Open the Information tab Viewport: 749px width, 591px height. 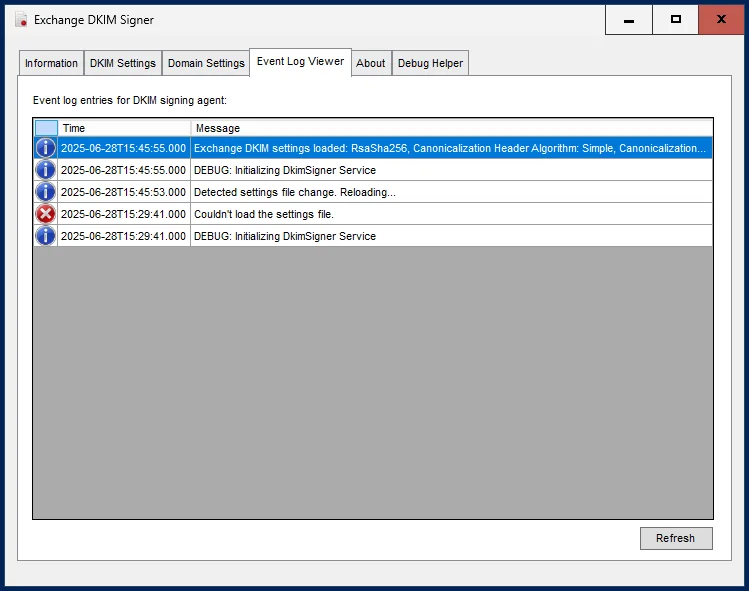(51, 63)
